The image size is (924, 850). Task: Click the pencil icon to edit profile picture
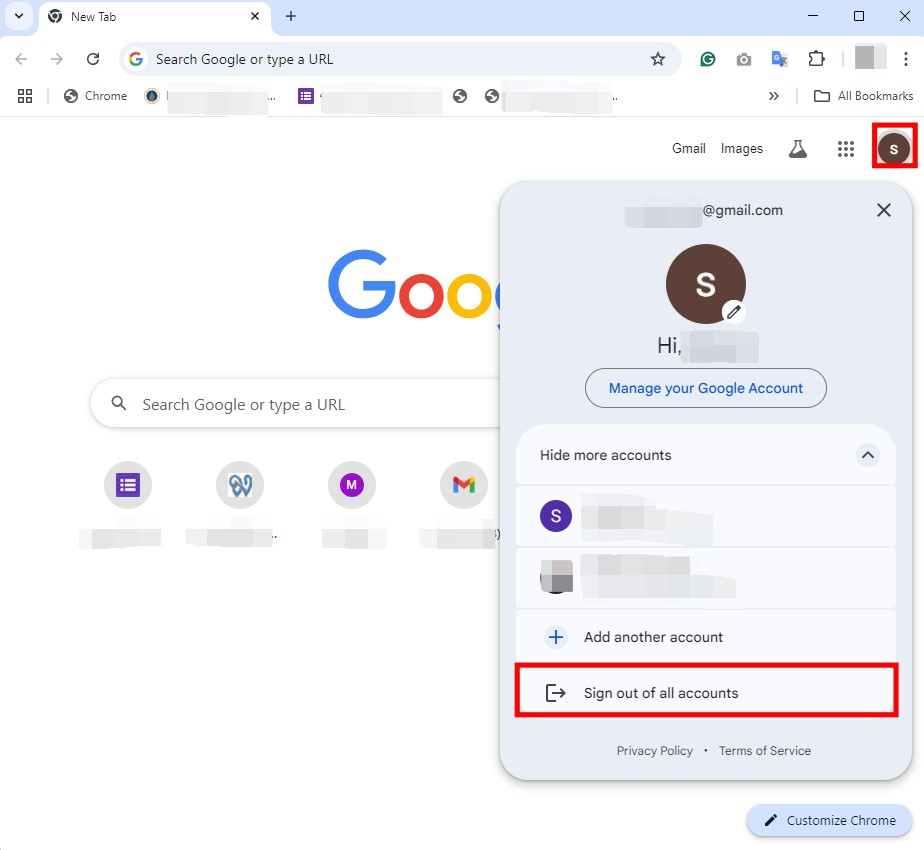pyautogui.click(x=734, y=312)
